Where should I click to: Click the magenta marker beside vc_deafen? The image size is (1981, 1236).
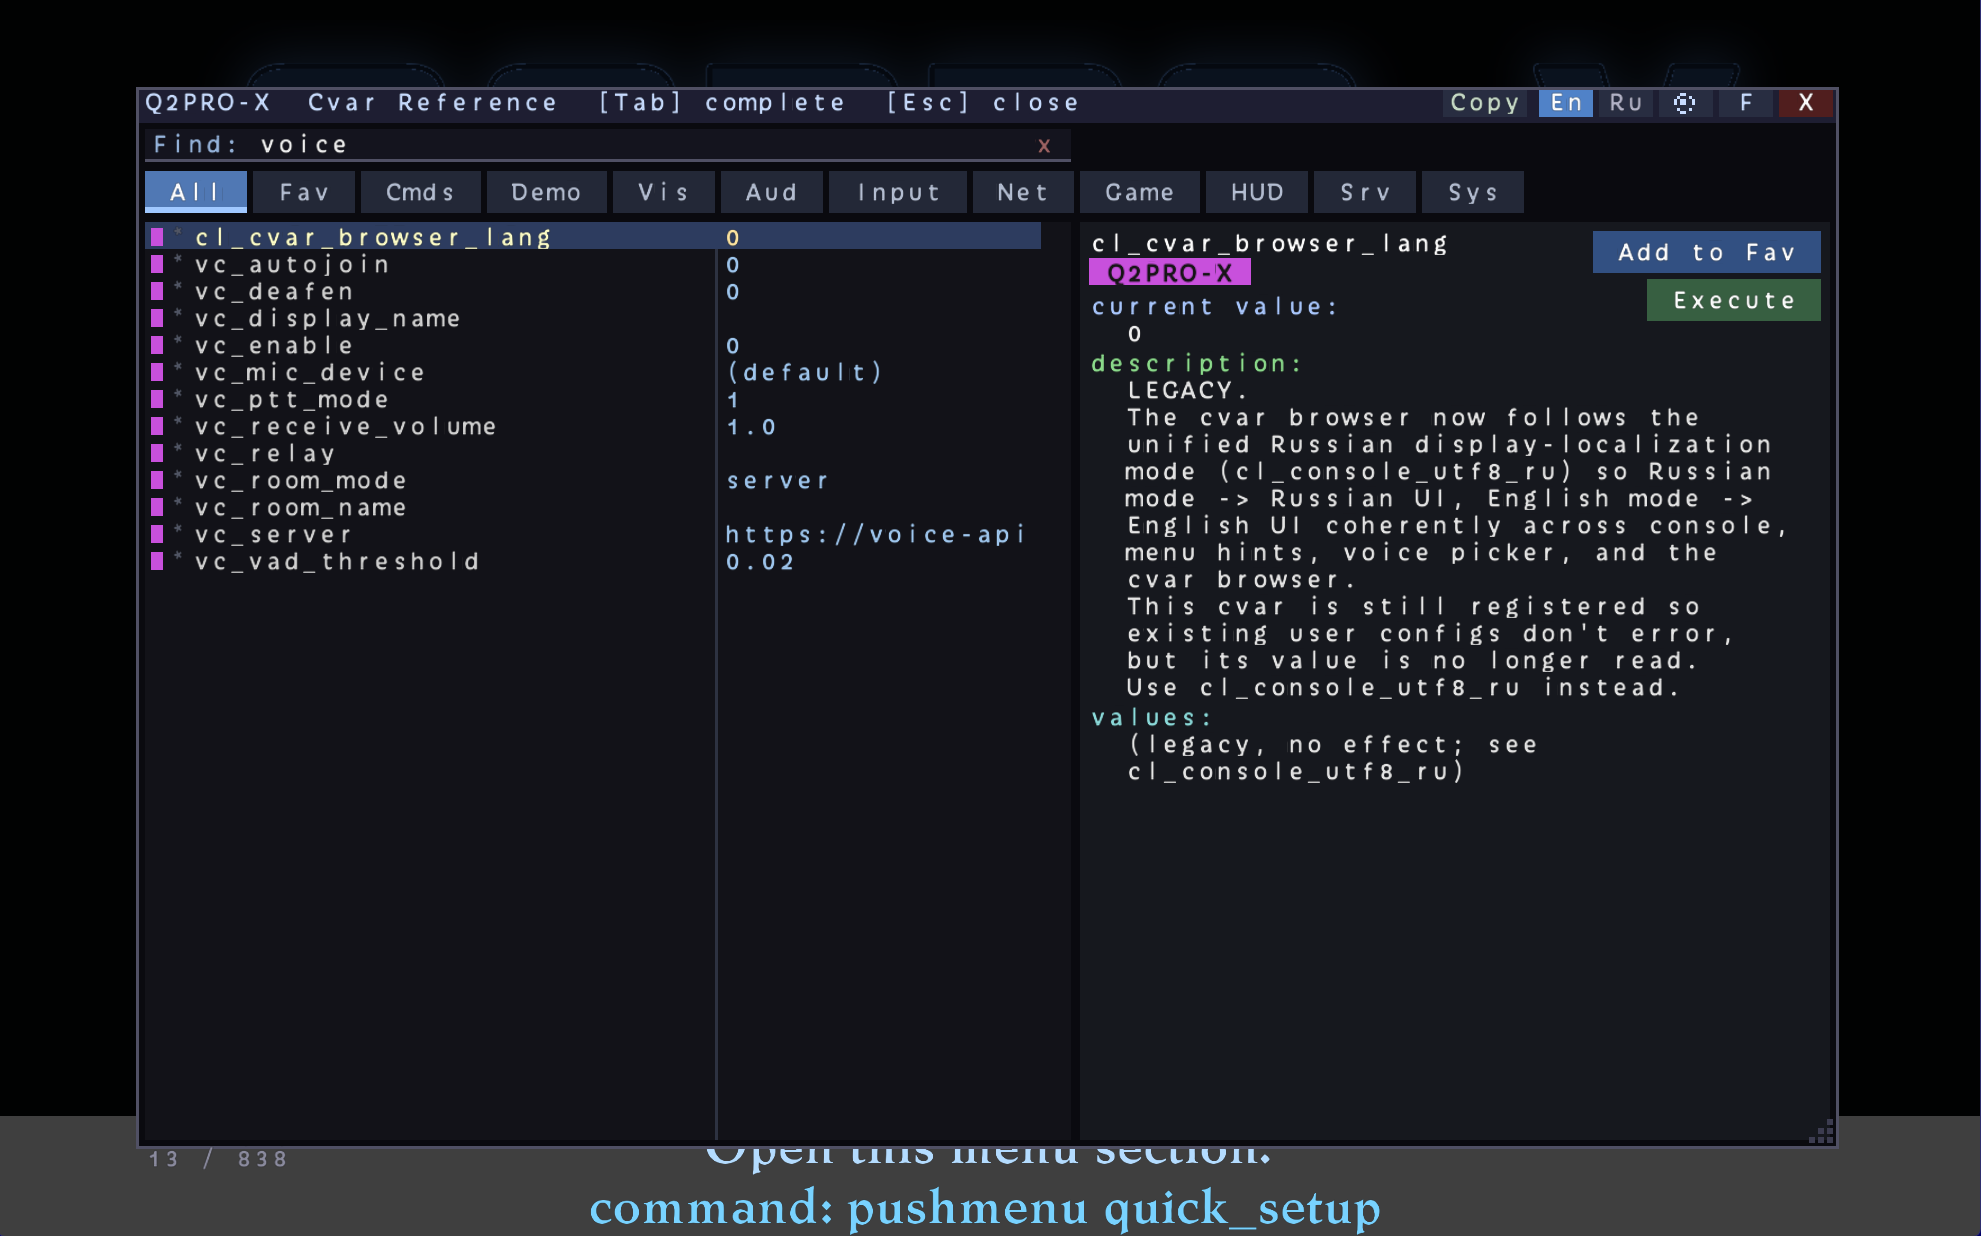click(x=157, y=291)
